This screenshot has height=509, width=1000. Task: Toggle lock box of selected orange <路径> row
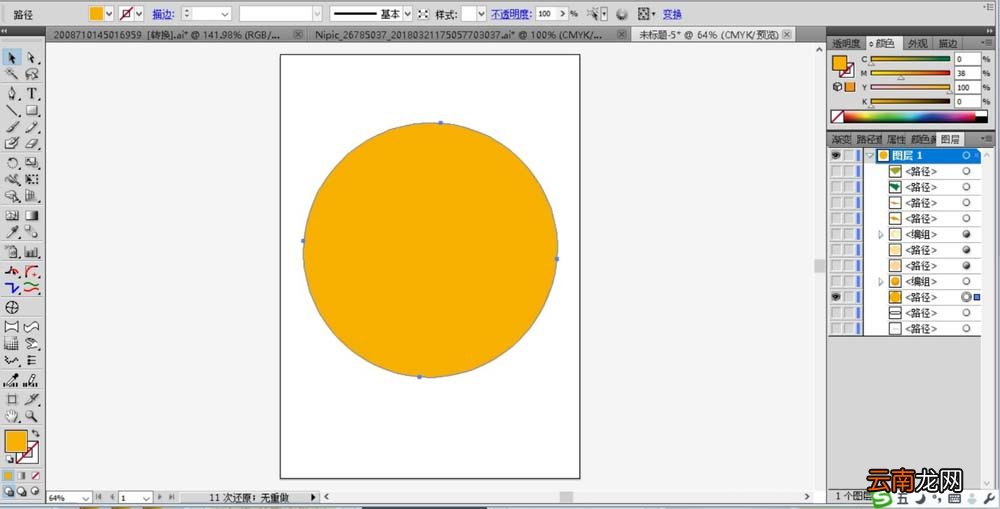coord(849,297)
